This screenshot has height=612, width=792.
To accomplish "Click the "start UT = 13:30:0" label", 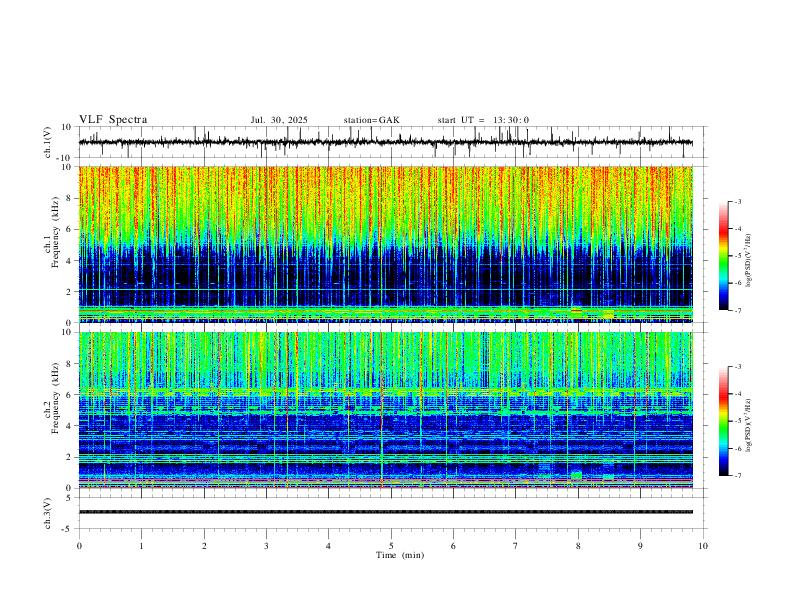I will tap(483, 120).
